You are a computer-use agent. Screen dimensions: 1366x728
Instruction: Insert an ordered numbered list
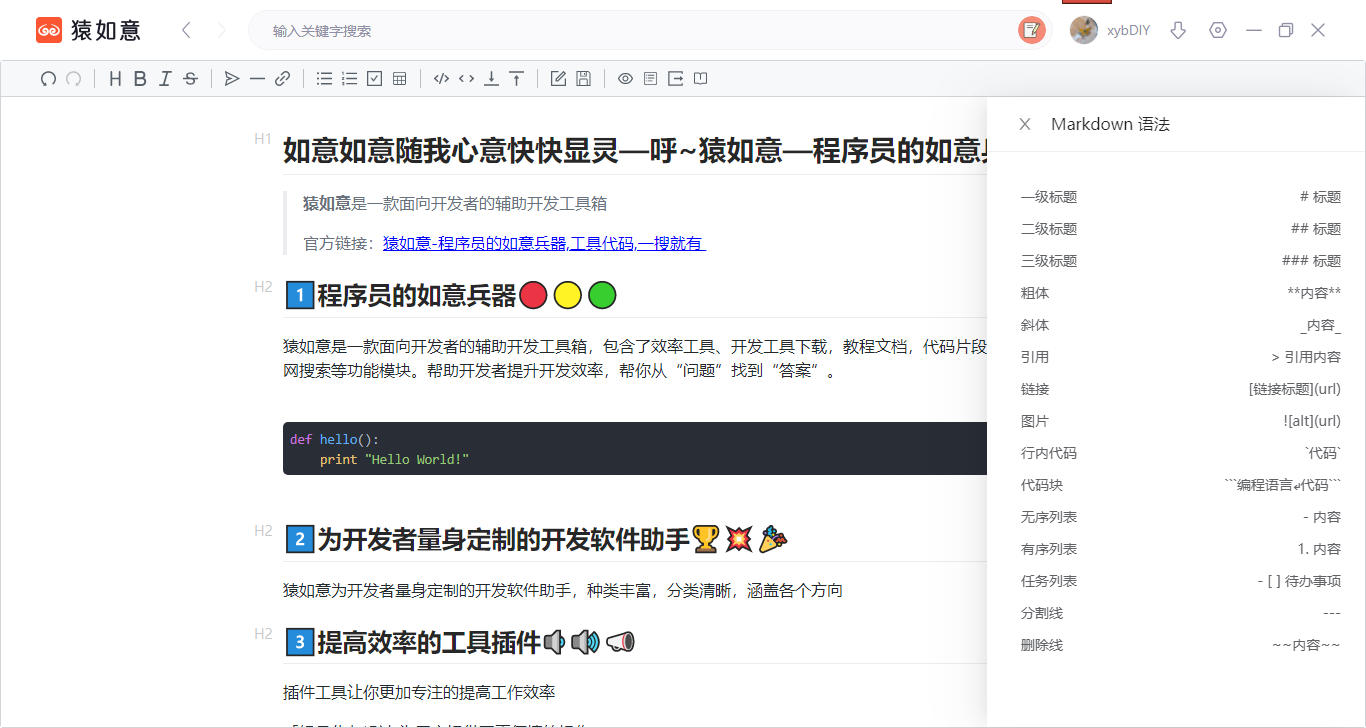pos(349,79)
